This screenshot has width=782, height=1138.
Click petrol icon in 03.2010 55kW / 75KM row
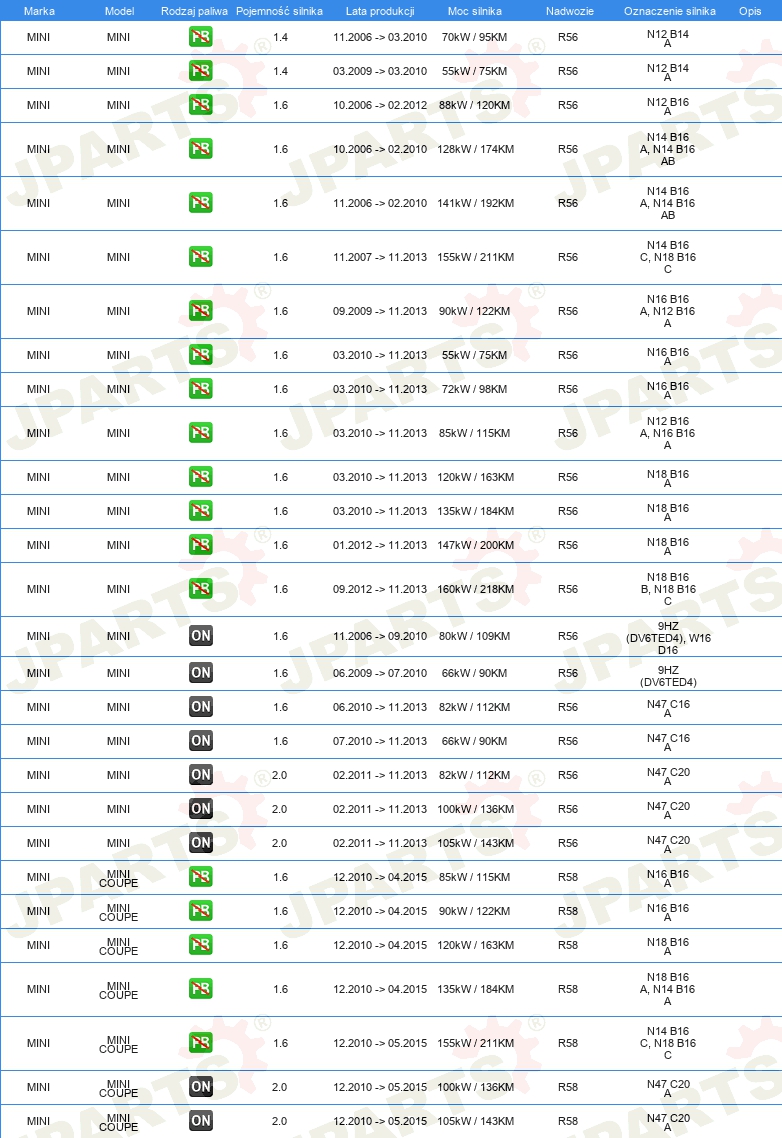(200, 355)
